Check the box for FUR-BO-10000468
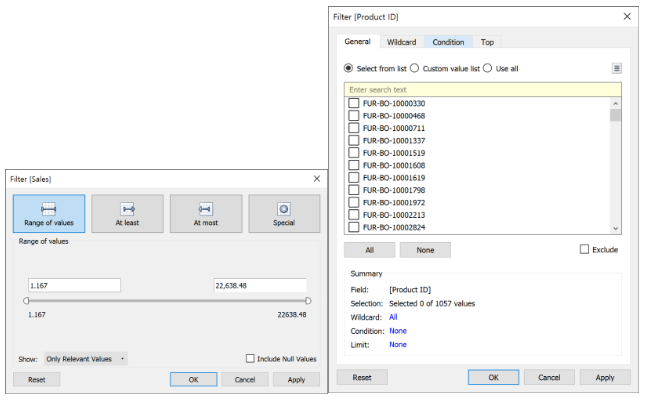 pos(354,115)
